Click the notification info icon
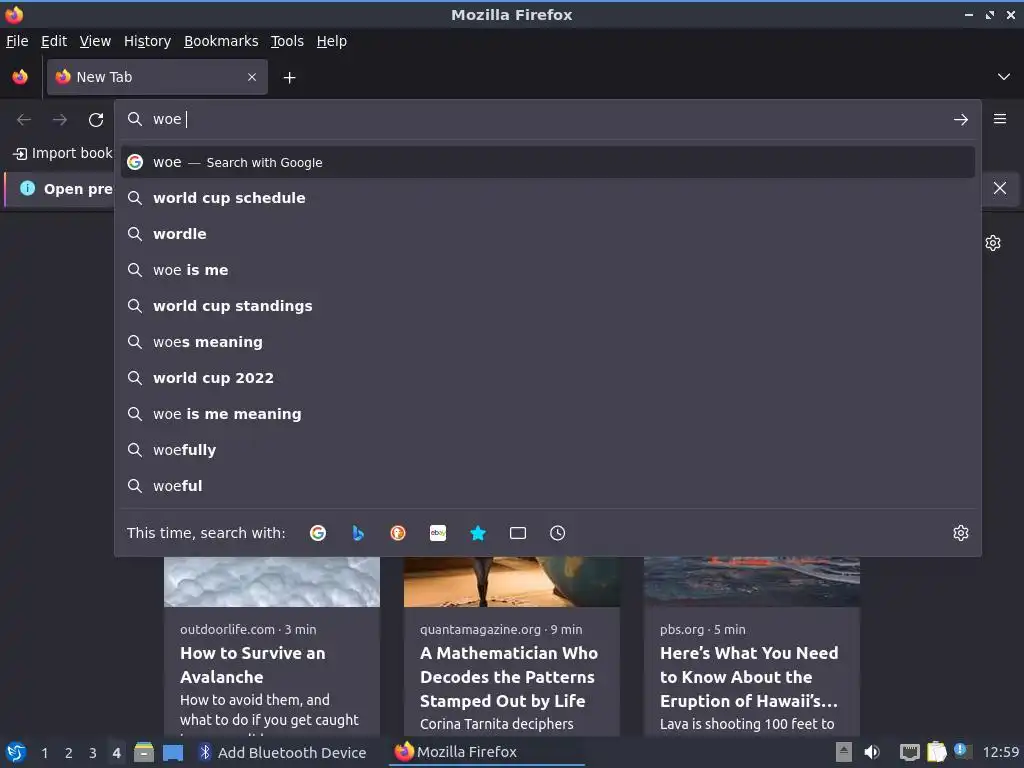Image resolution: width=1024 pixels, height=768 pixels. pyautogui.click(x=27, y=188)
